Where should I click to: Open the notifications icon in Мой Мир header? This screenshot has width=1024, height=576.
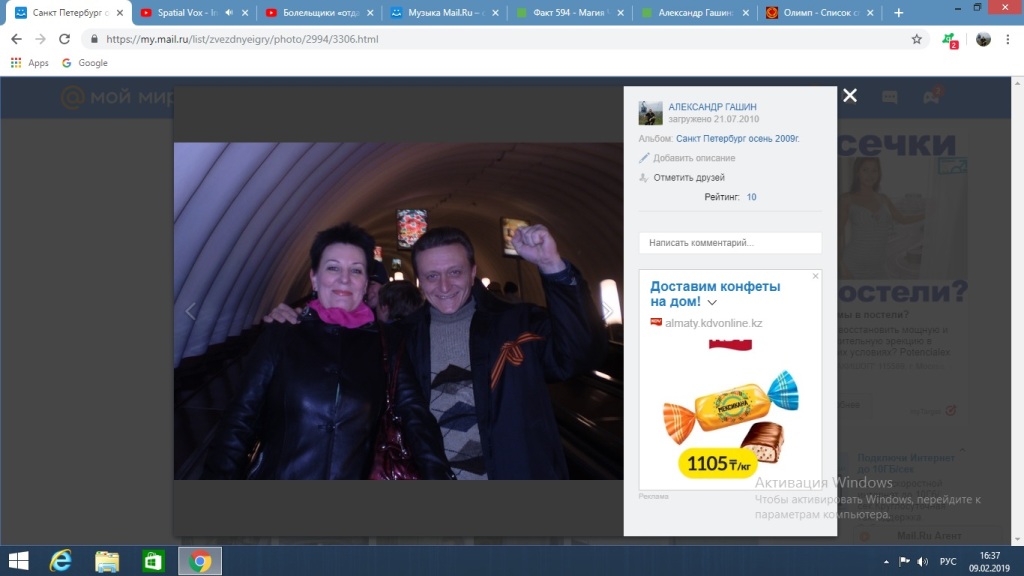point(932,97)
